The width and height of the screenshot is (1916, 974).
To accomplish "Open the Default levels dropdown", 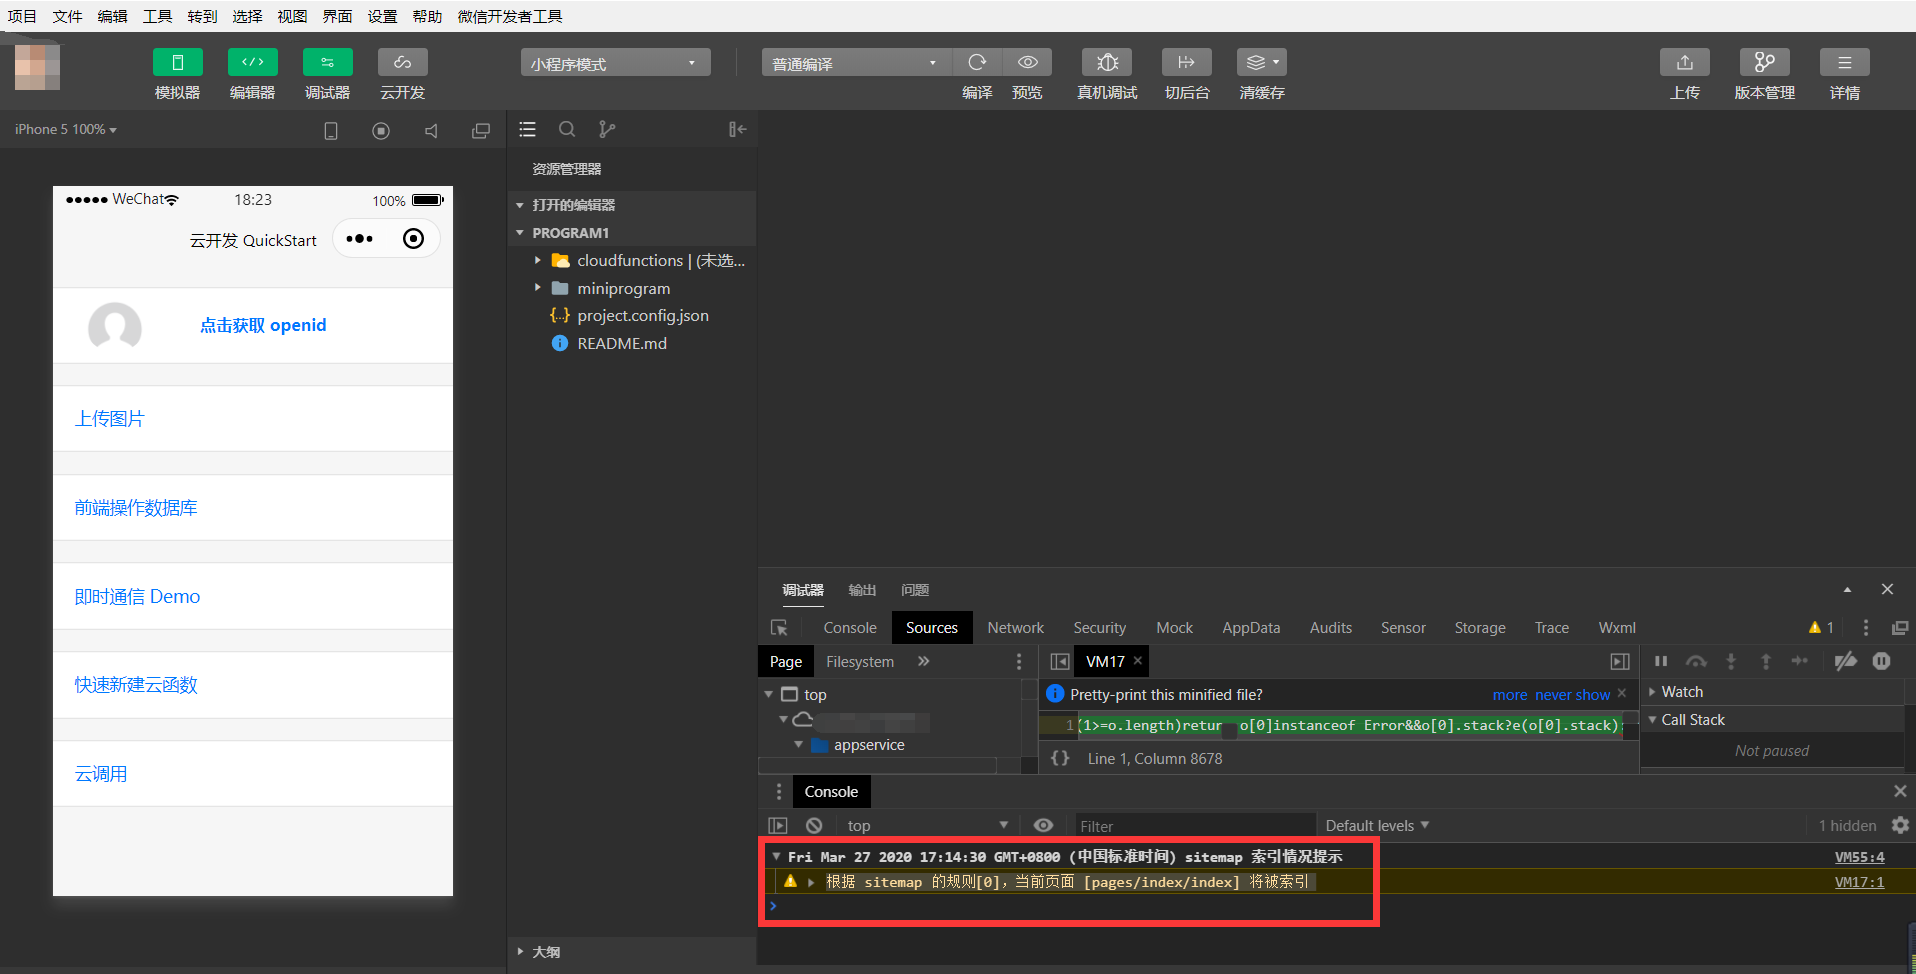I will (1375, 825).
